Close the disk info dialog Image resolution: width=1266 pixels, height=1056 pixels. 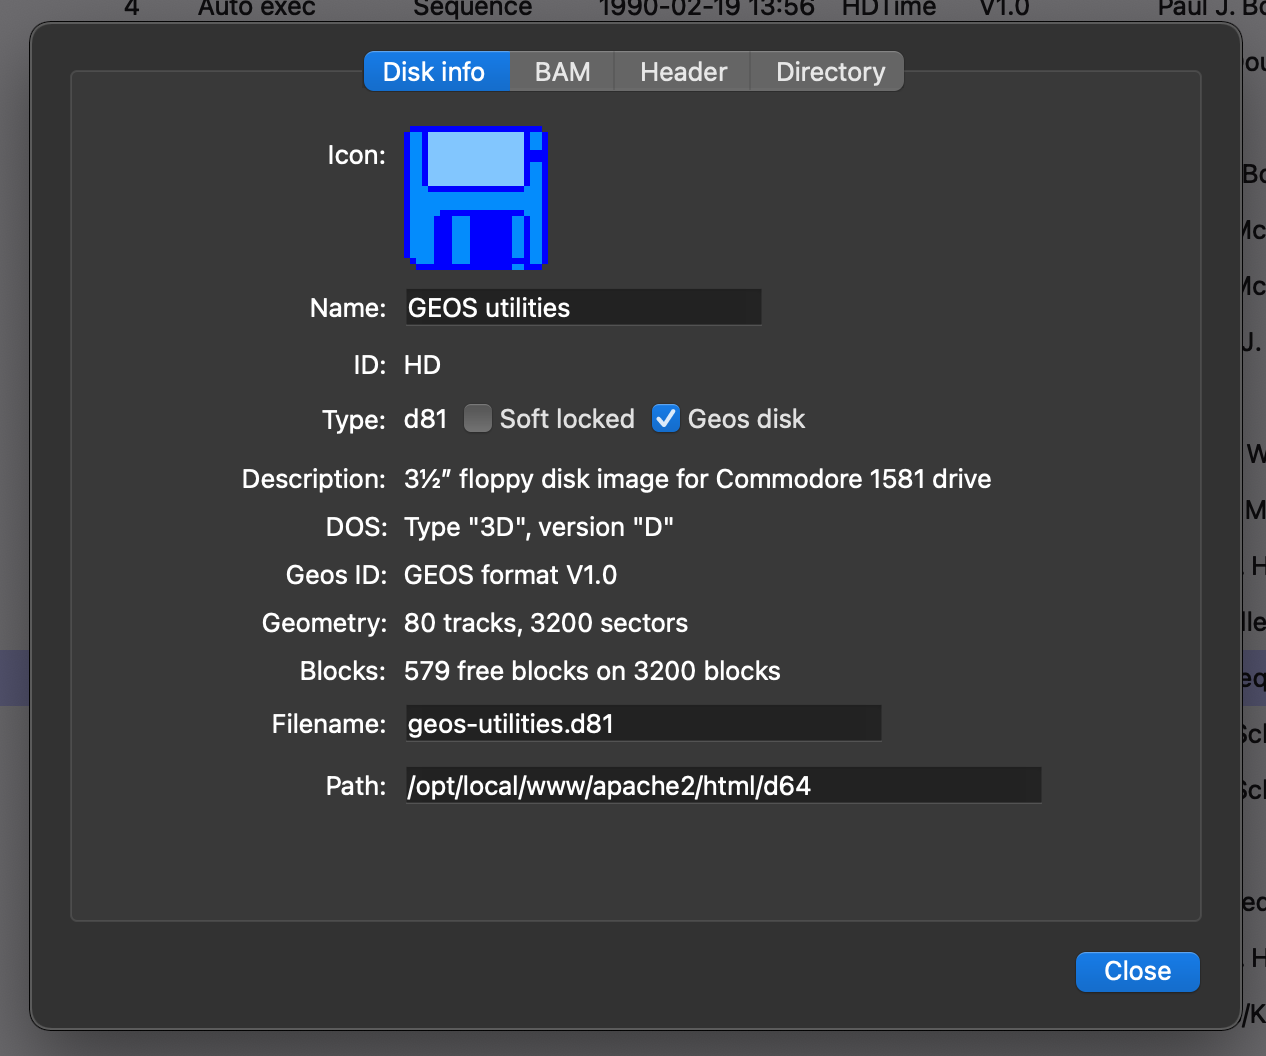point(1137,971)
